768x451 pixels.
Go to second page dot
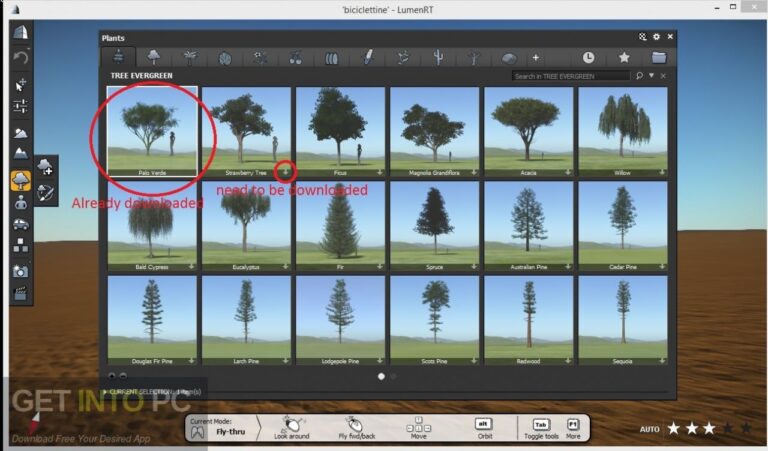coord(393,376)
